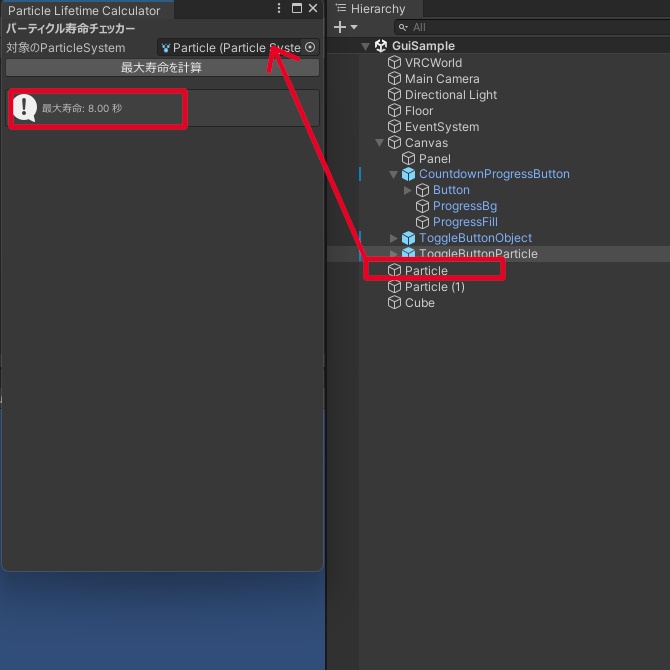Click the info icon in the result box
The height and width of the screenshot is (670, 670).
pos(25,108)
